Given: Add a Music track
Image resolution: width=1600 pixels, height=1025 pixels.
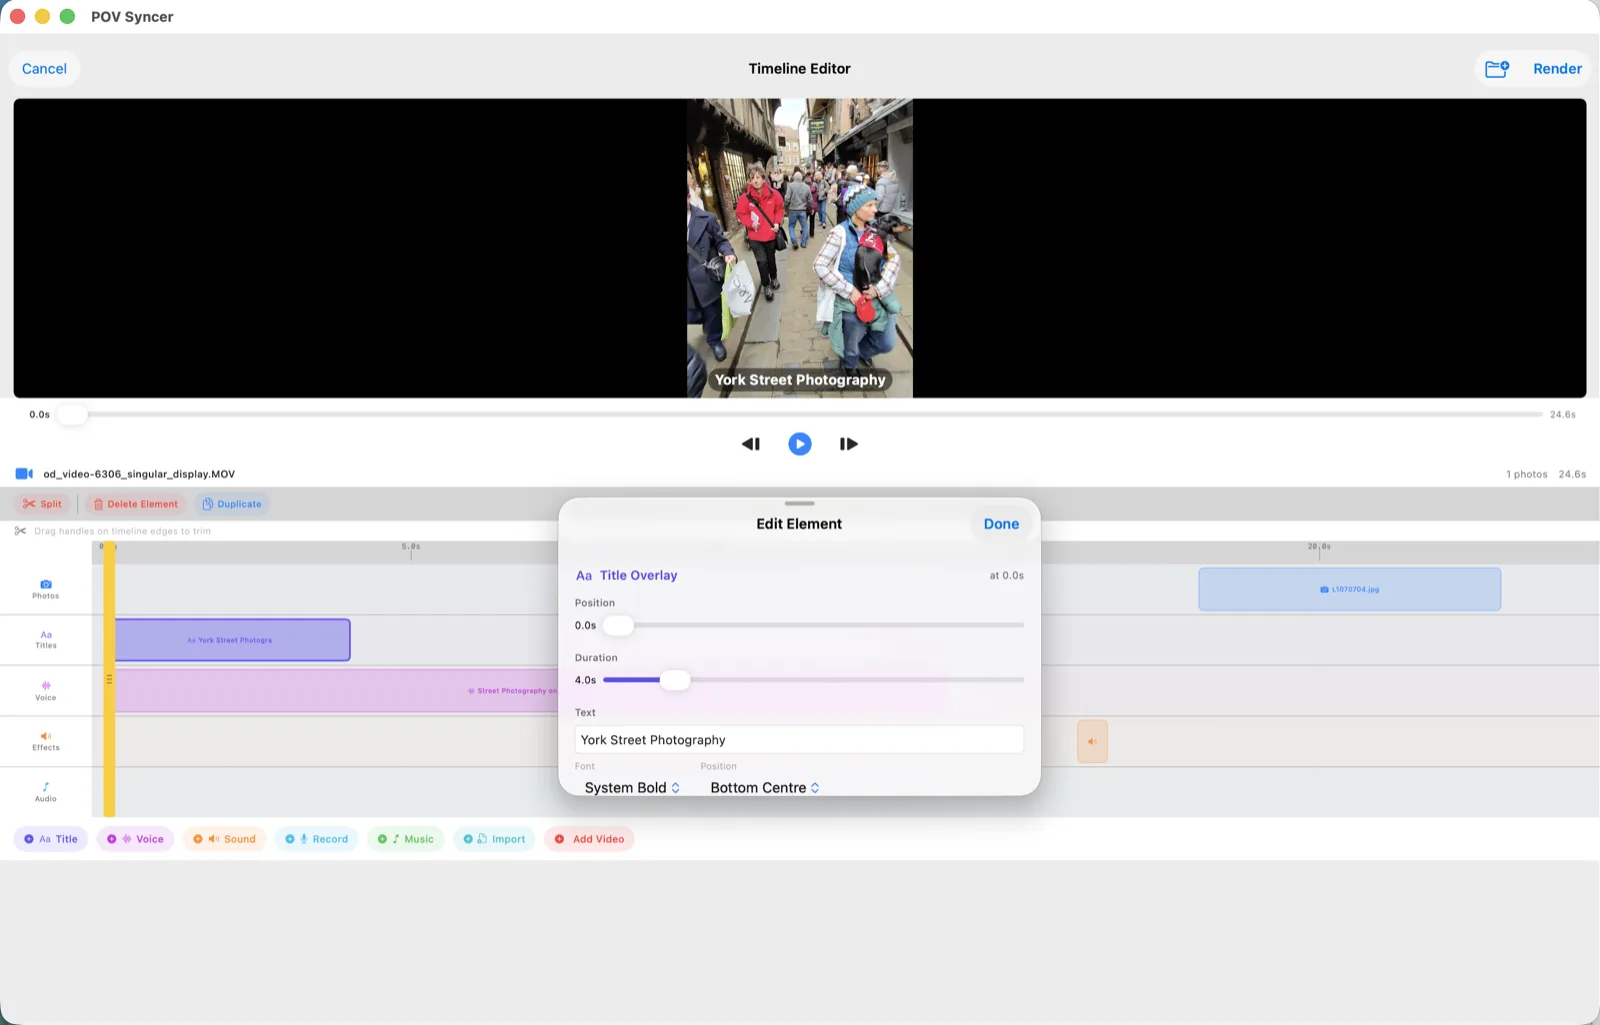Looking at the screenshot, I should tap(405, 839).
